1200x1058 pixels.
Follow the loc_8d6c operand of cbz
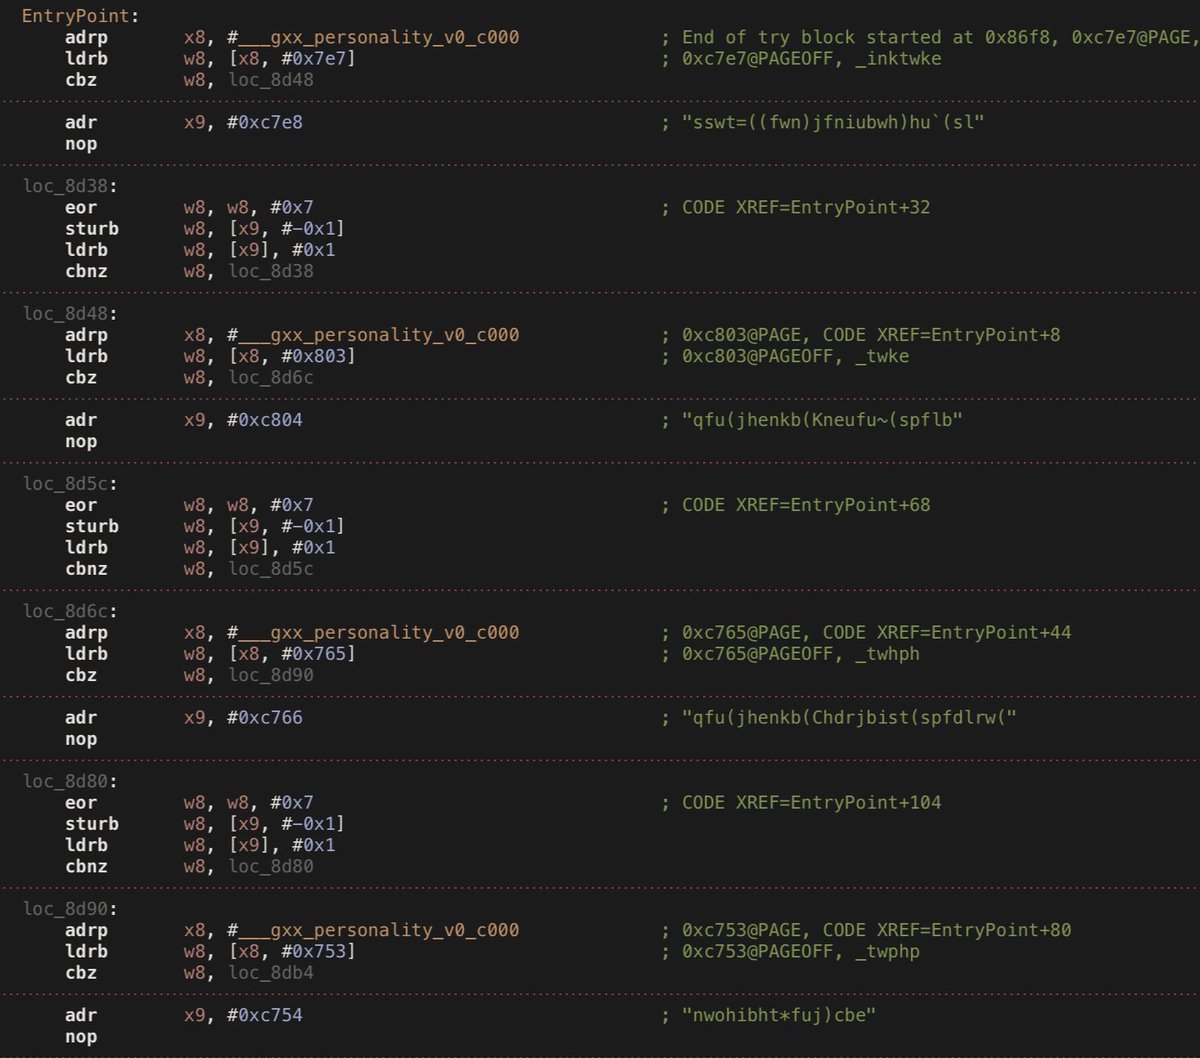[271, 377]
